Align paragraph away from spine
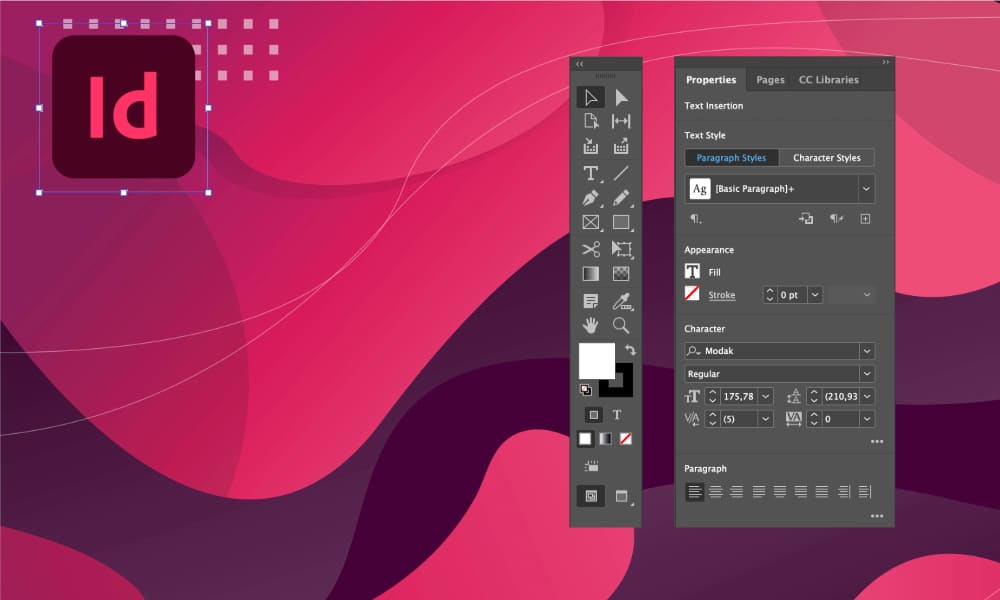This screenshot has height=600, width=1000. coord(865,492)
